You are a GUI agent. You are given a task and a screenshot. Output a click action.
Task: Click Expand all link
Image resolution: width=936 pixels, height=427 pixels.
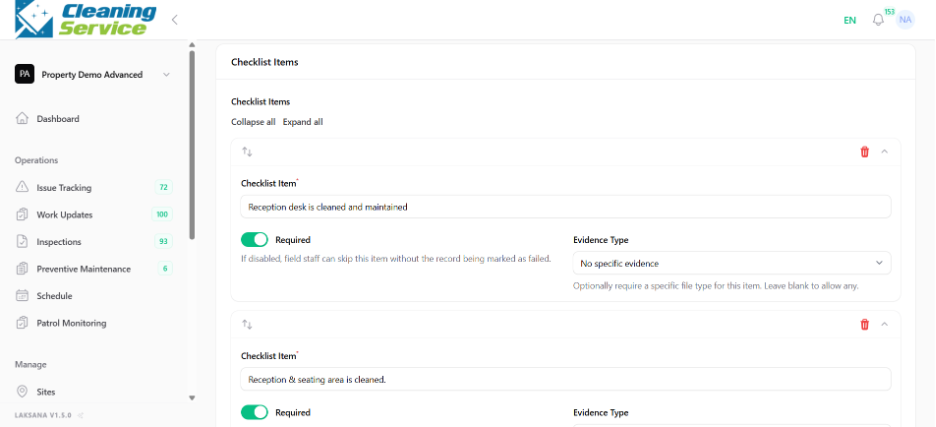[x=303, y=122]
